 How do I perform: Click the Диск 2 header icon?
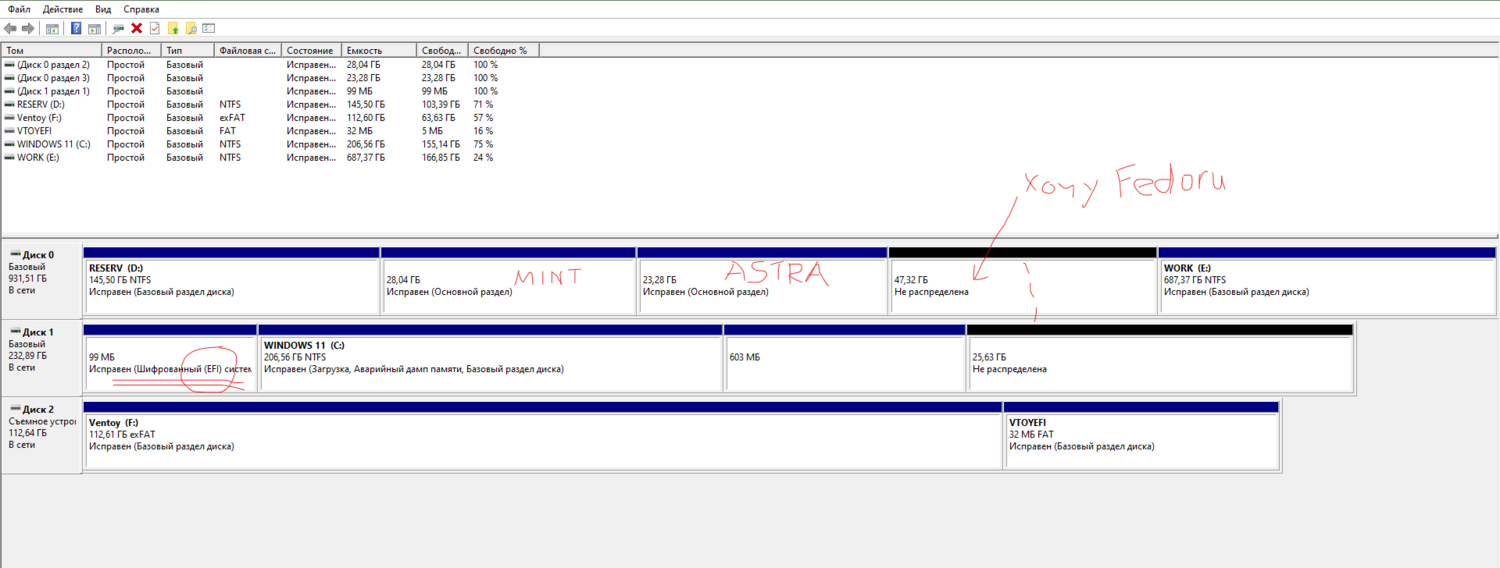(x=14, y=410)
